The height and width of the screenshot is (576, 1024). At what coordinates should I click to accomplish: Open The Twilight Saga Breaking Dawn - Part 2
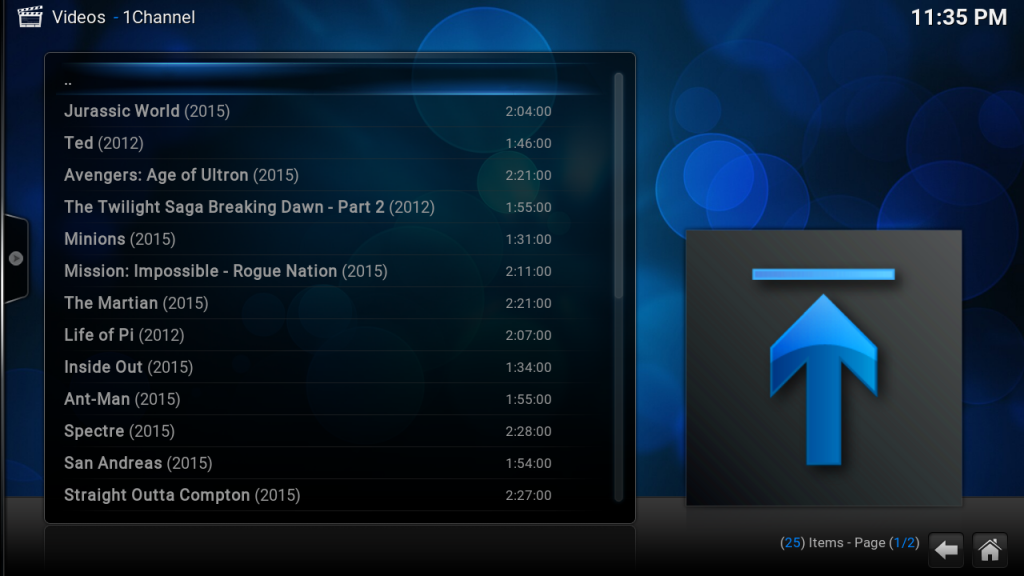(249, 207)
